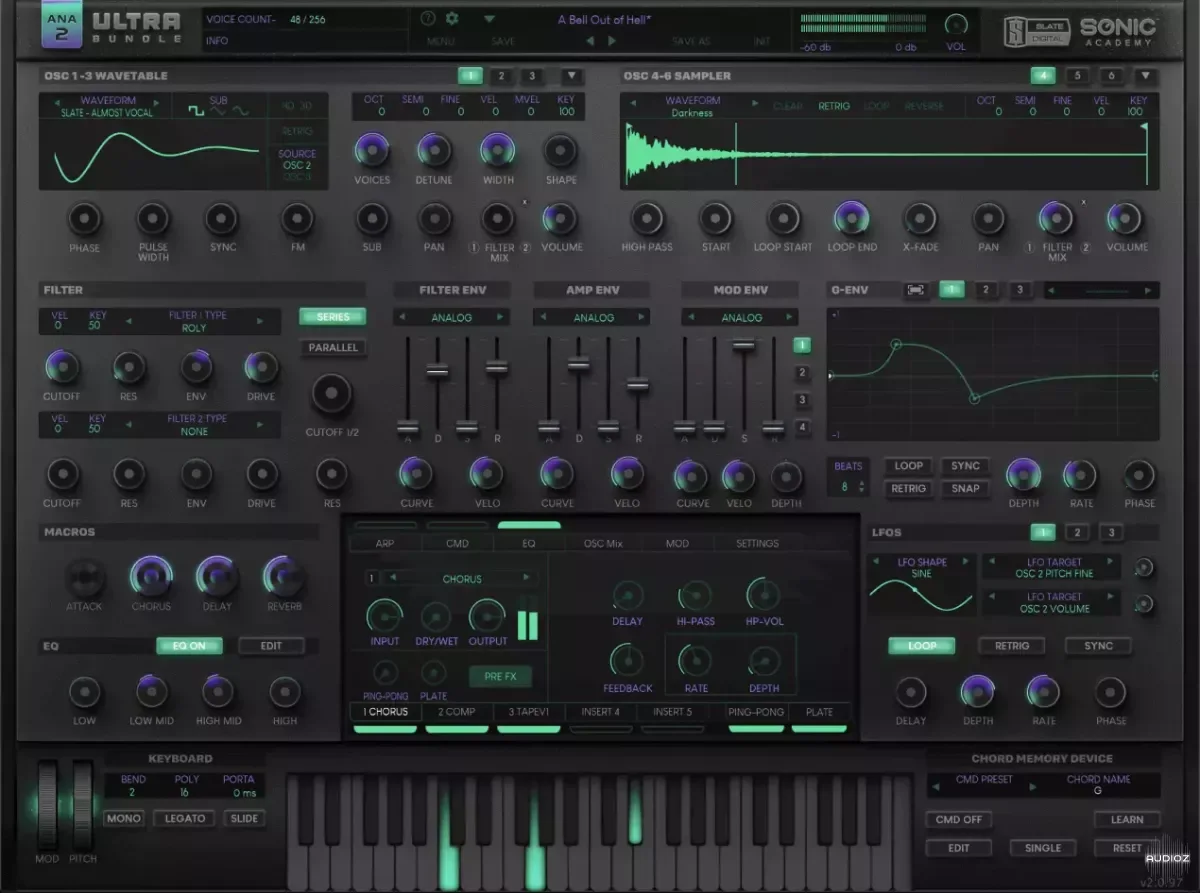Enable SERIES filter routing
The height and width of the screenshot is (893, 1200).
pyautogui.click(x=333, y=317)
